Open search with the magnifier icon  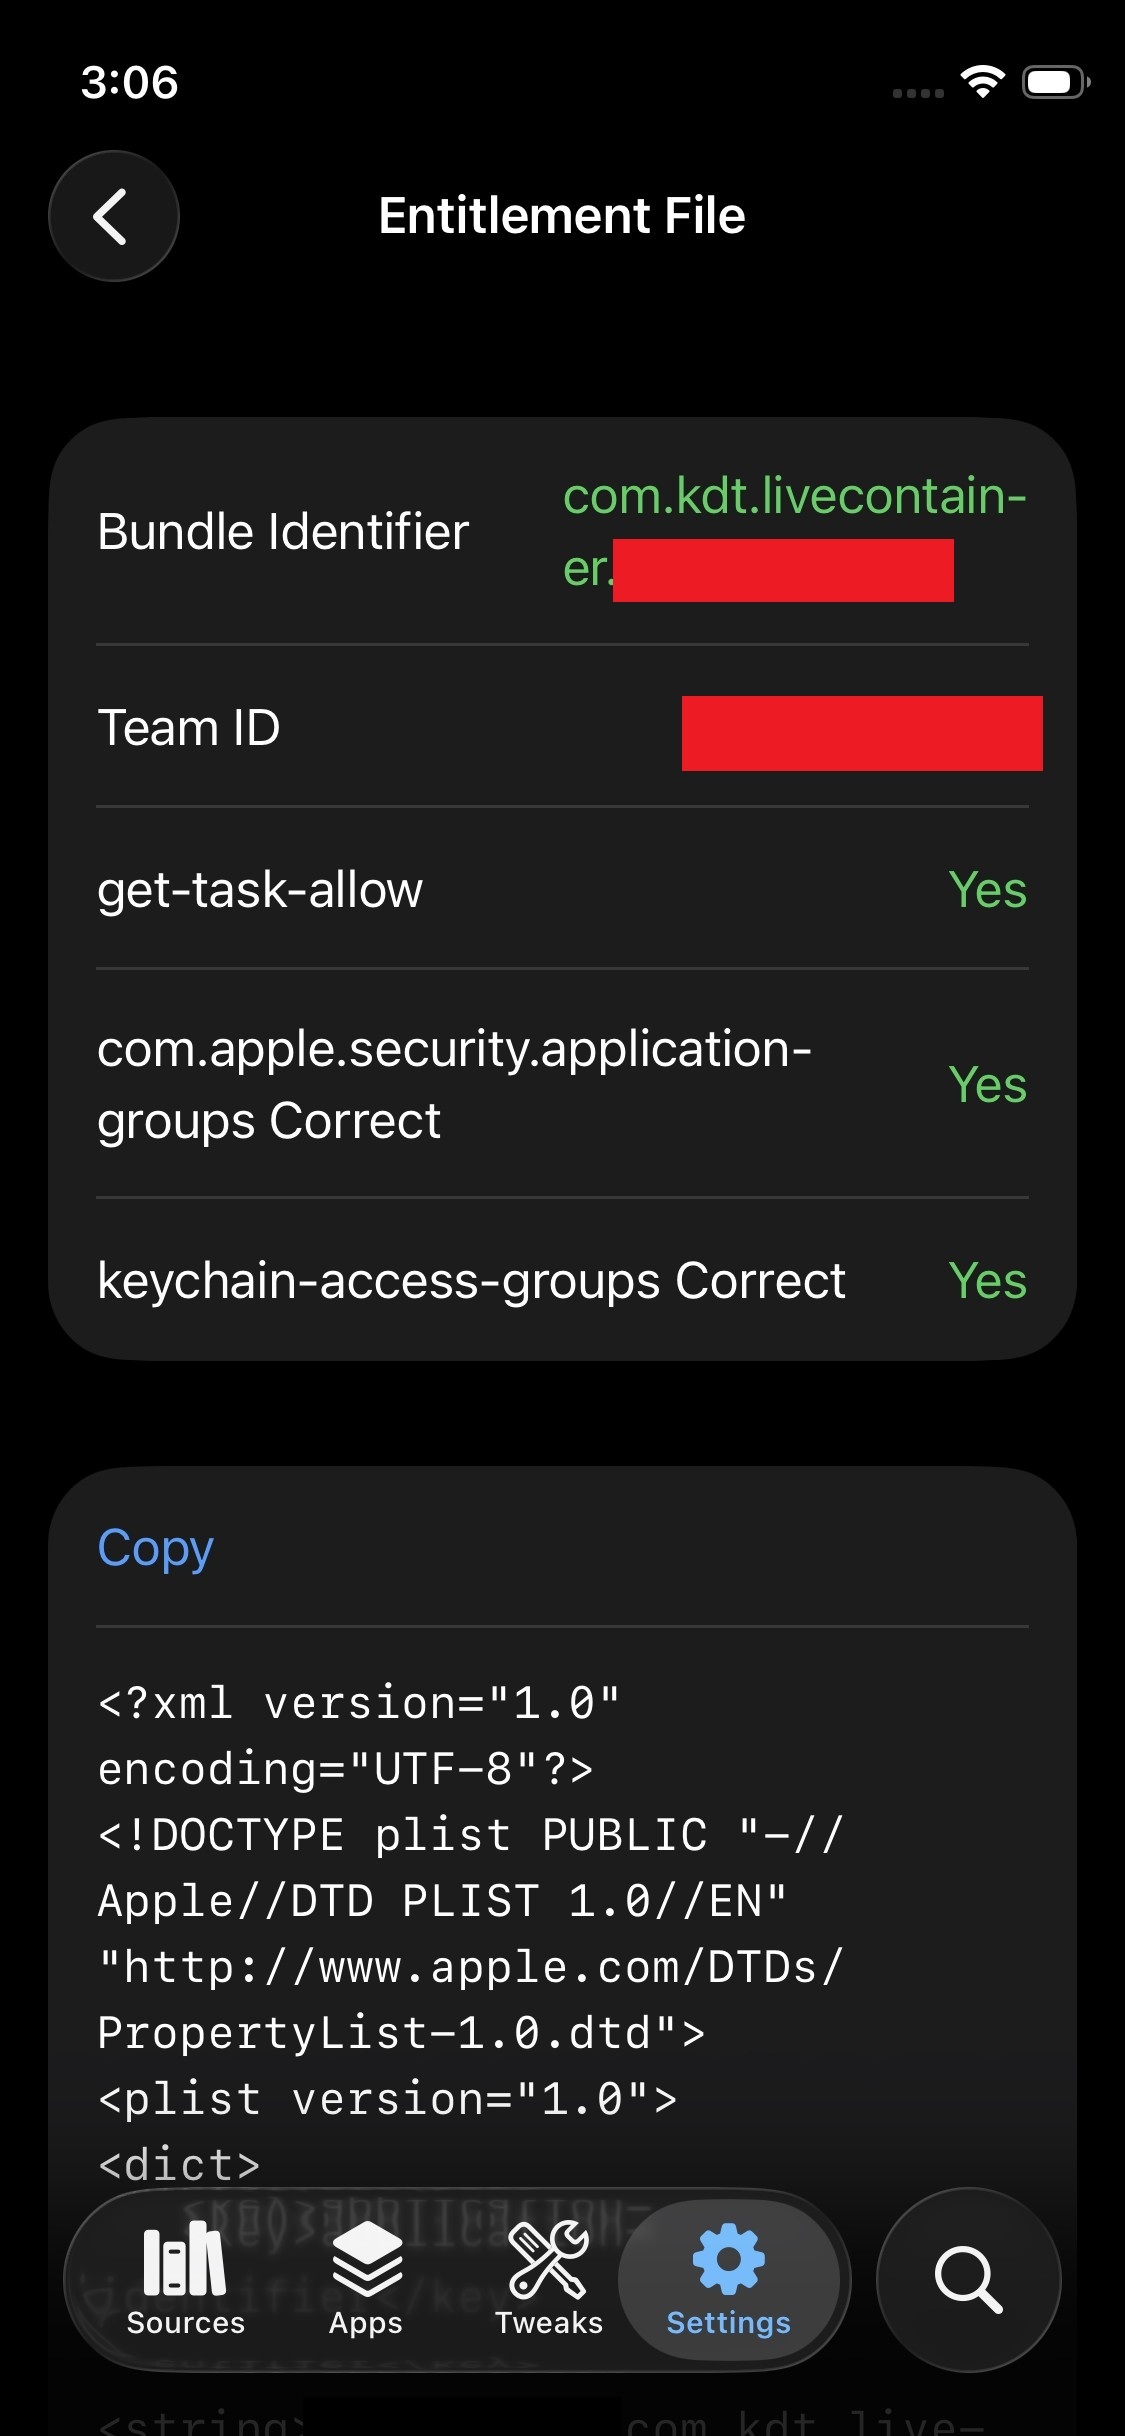click(x=967, y=2278)
